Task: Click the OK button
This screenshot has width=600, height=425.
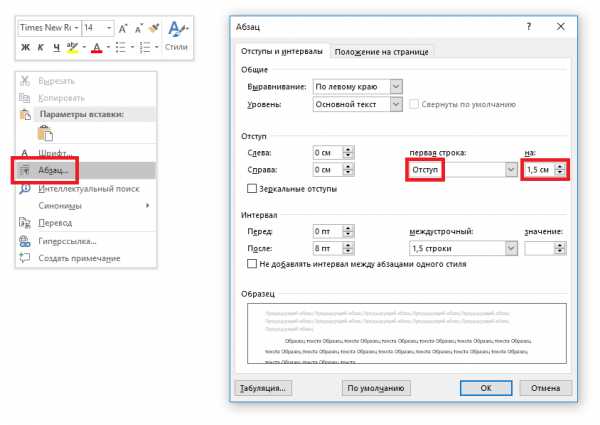Action: 486,388
